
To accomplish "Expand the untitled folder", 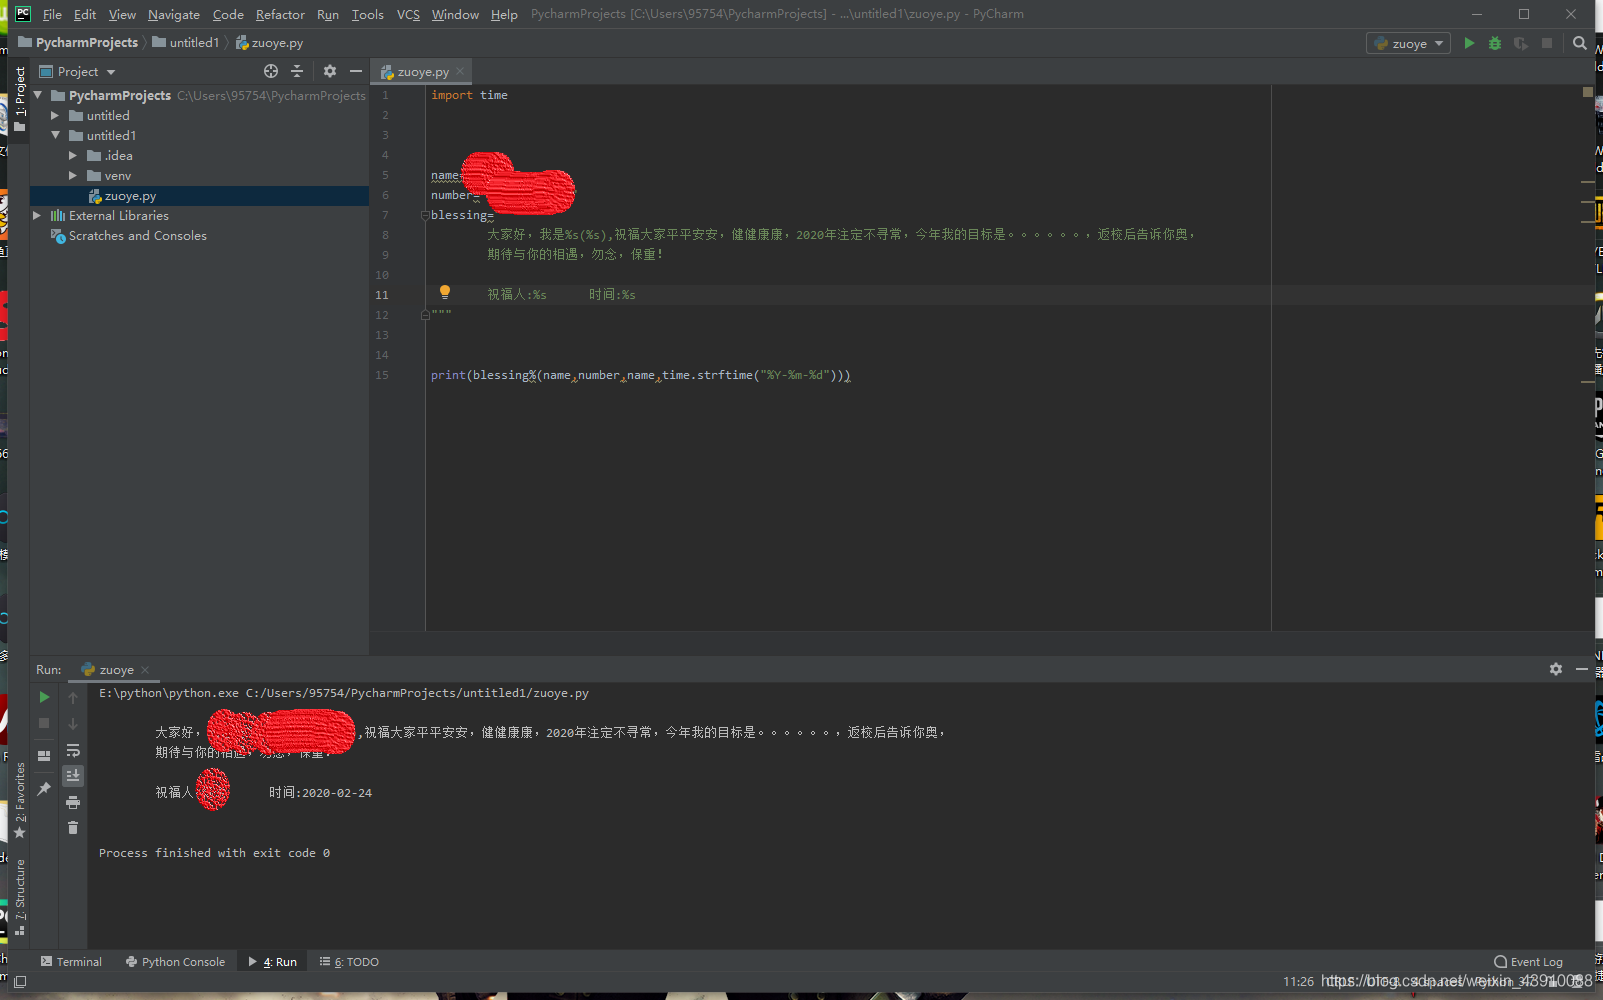I will pyautogui.click(x=56, y=115).
